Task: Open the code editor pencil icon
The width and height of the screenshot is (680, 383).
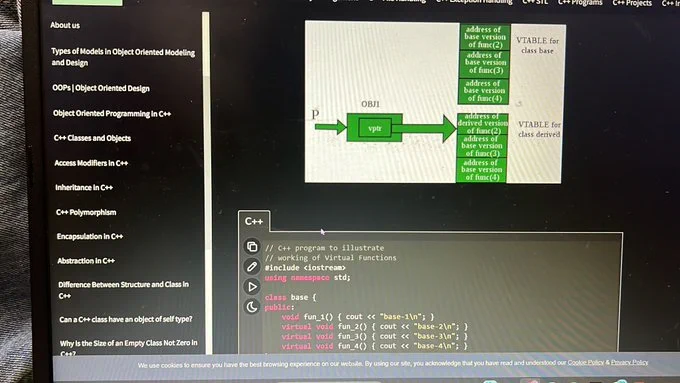Action: pos(252,266)
